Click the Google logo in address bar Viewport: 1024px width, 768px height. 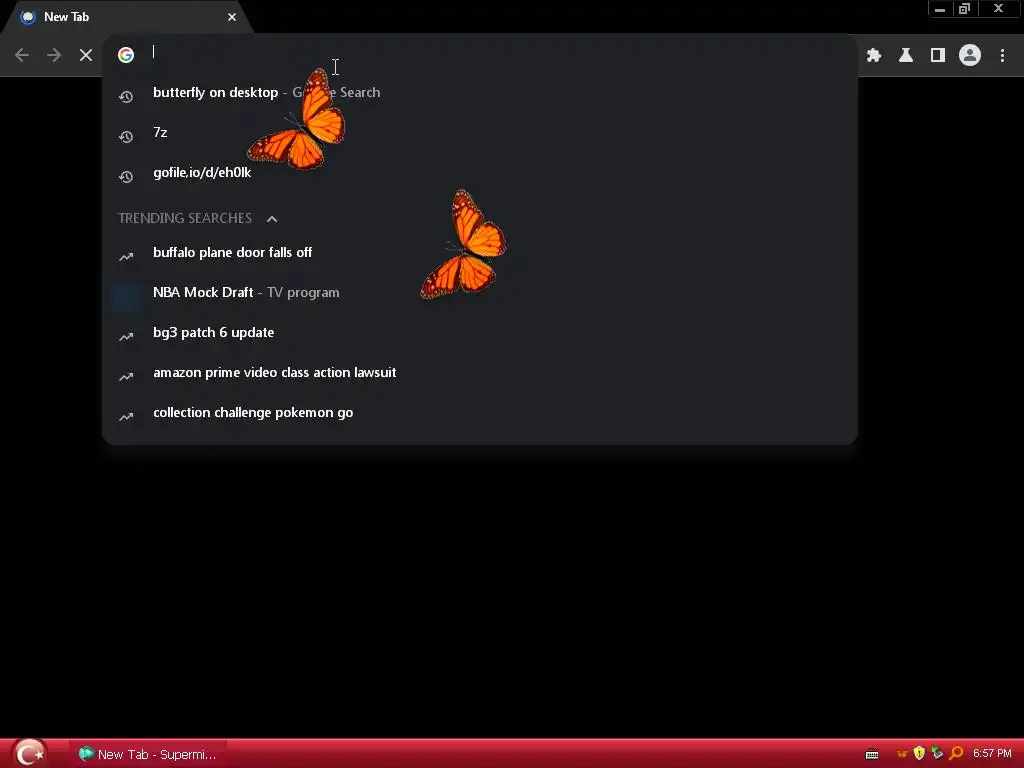126,55
